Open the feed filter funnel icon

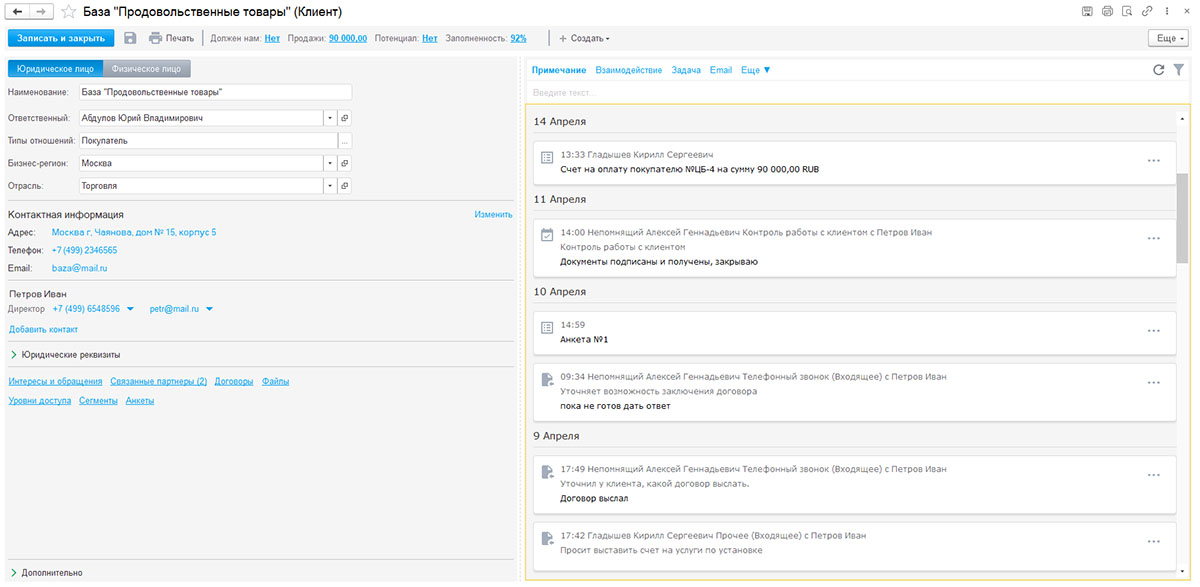coord(1178,70)
